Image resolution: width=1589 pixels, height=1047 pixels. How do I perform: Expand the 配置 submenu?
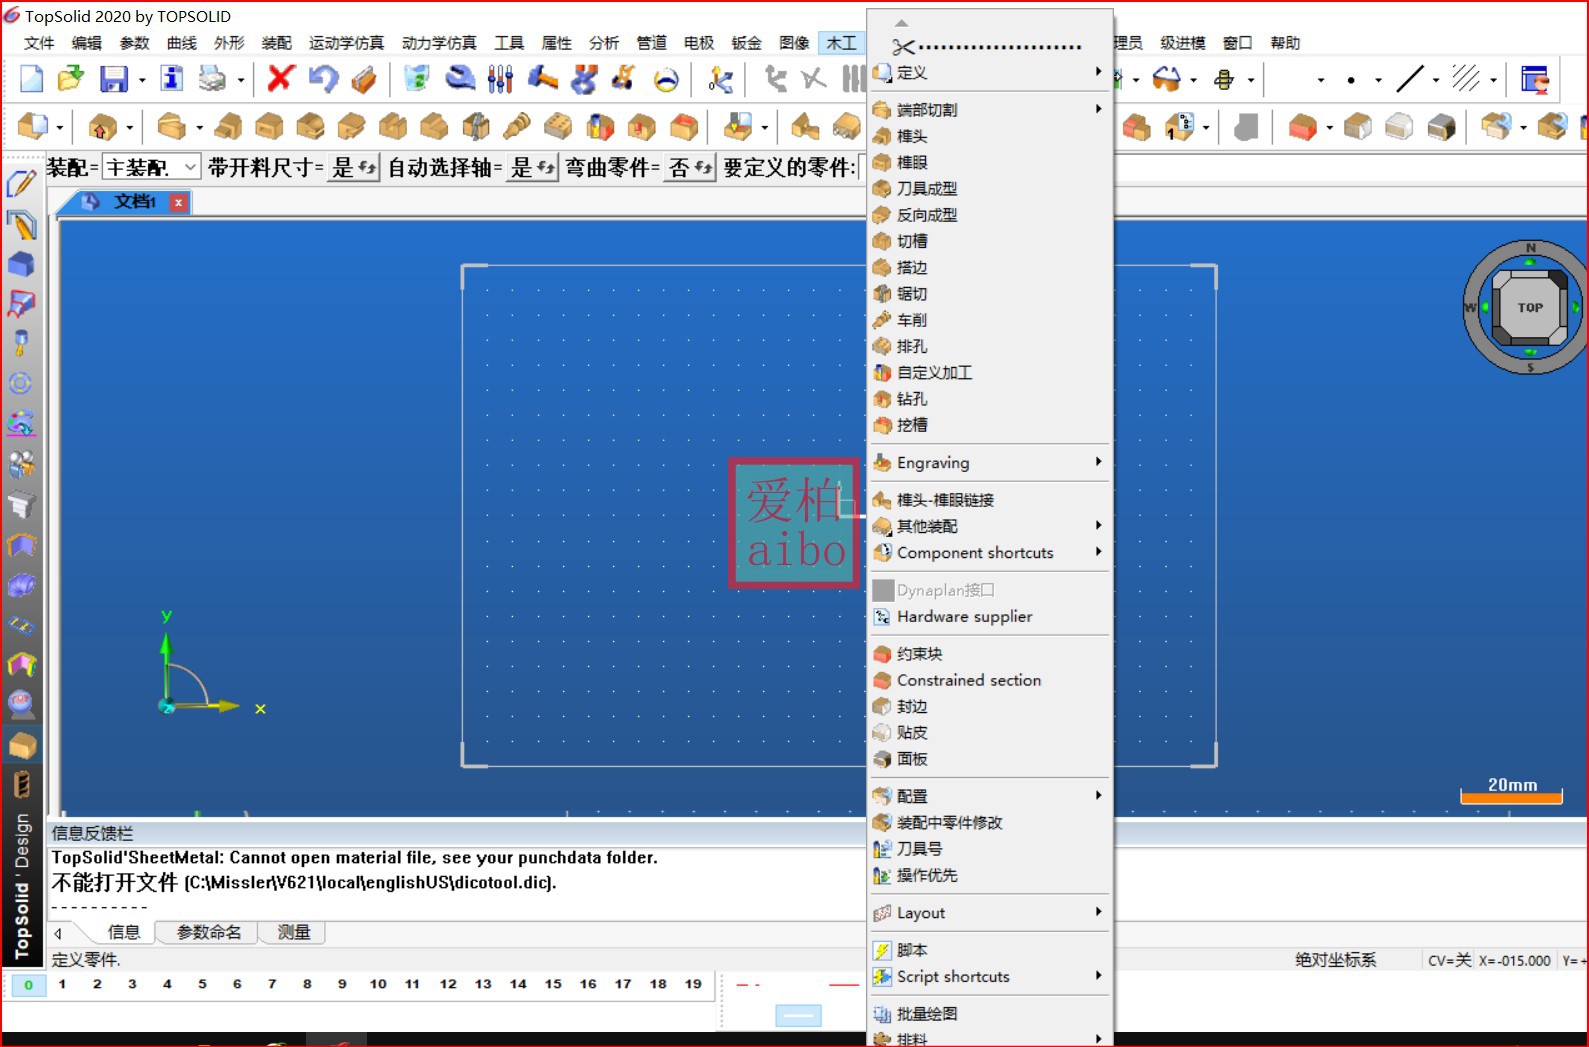pos(990,796)
